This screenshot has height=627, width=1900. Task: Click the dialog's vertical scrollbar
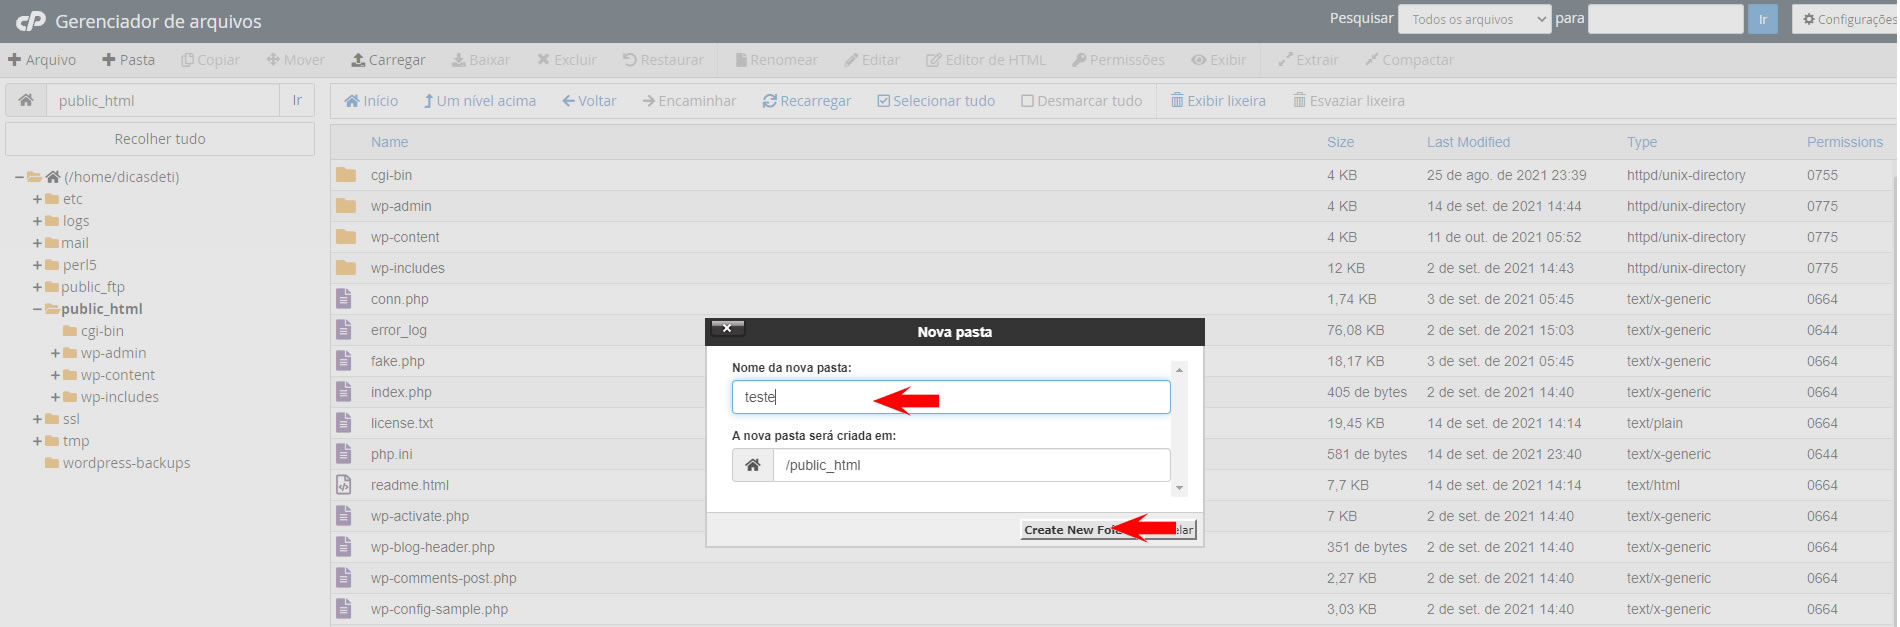pyautogui.click(x=1179, y=428)
